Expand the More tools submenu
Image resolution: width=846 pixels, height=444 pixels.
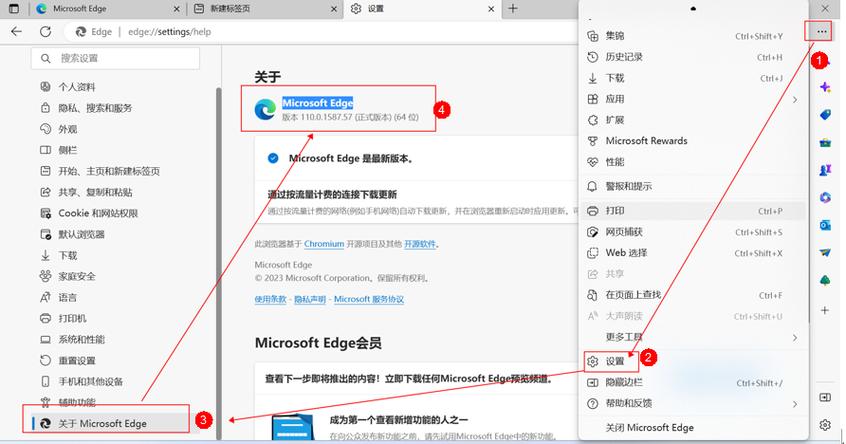[694, 337]
